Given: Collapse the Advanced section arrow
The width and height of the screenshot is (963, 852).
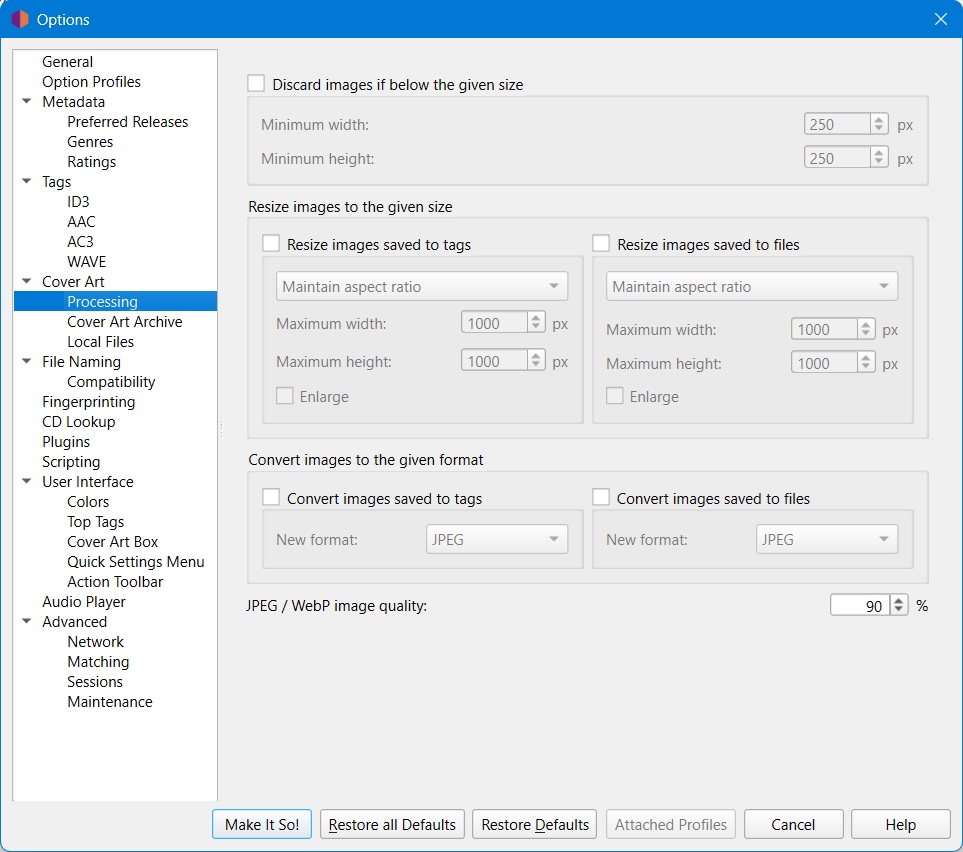Looking at the screenshot, I should click(x=26, y=622).
